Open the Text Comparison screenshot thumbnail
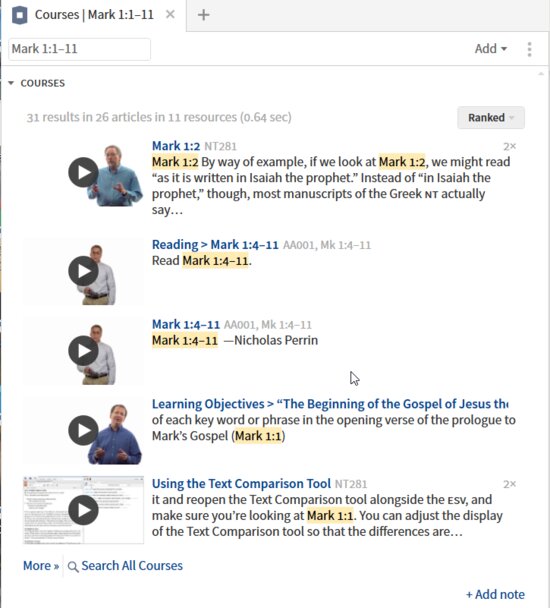 pyautogui.click(x=83, y=510)
